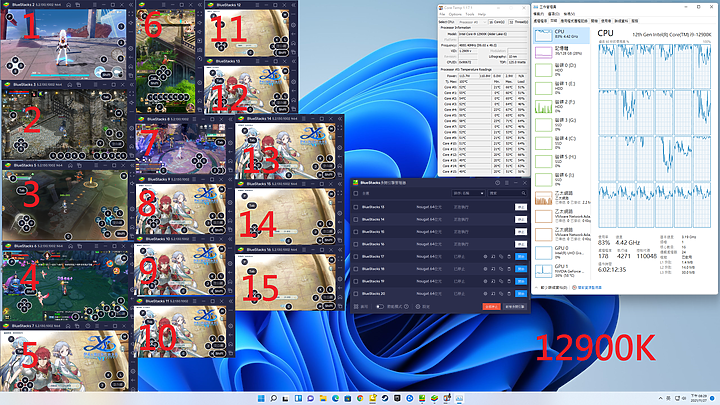Click clone icon in BlueStacks 20 row
The image size is (720, 405).
tap(501, 293)
